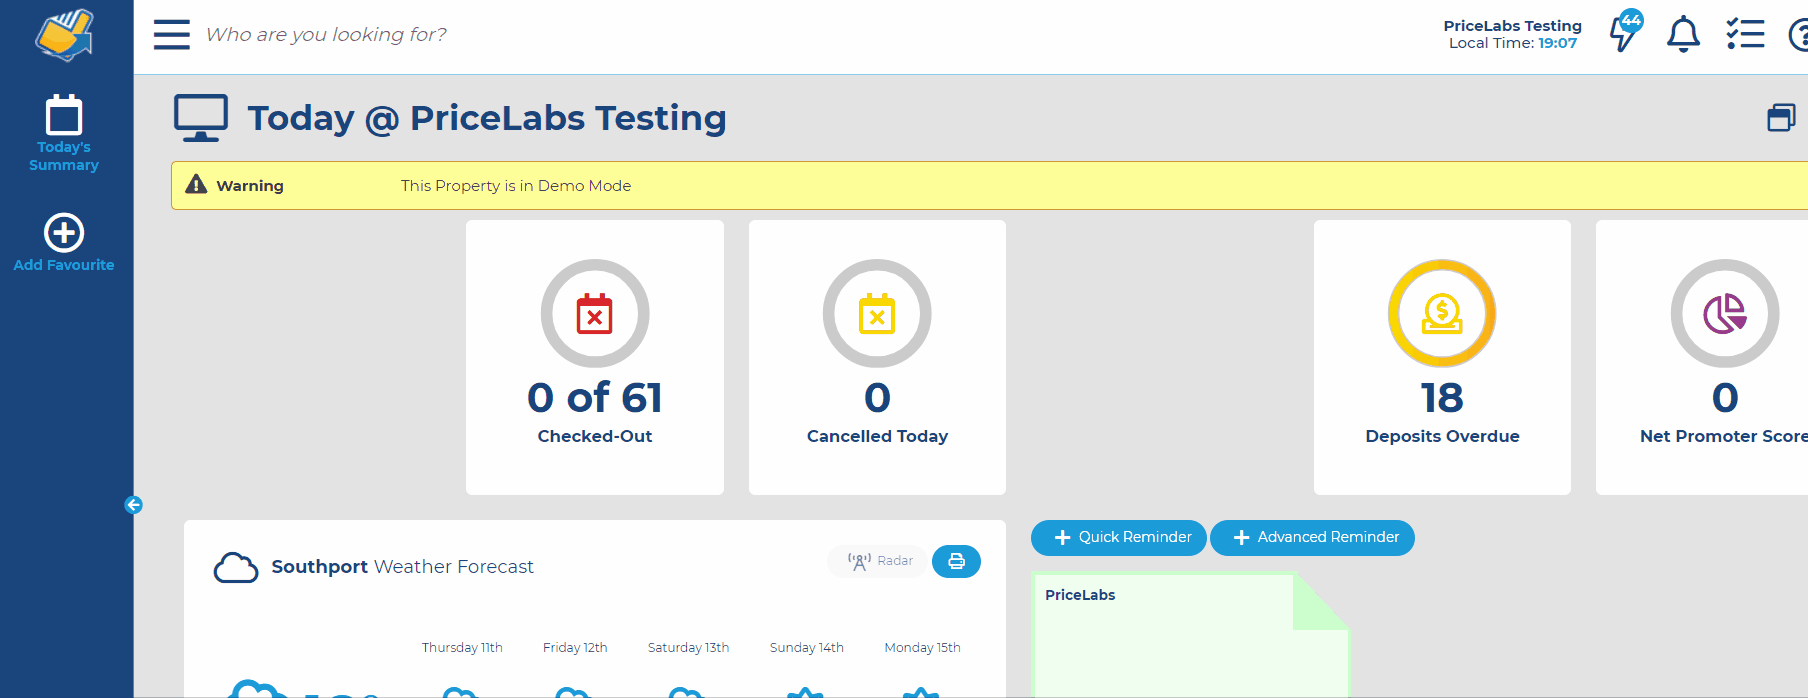Screen dimensions: 1808x698
Task: Click the 'Net Promoter Score' label
Action: tap(1724, 436)
